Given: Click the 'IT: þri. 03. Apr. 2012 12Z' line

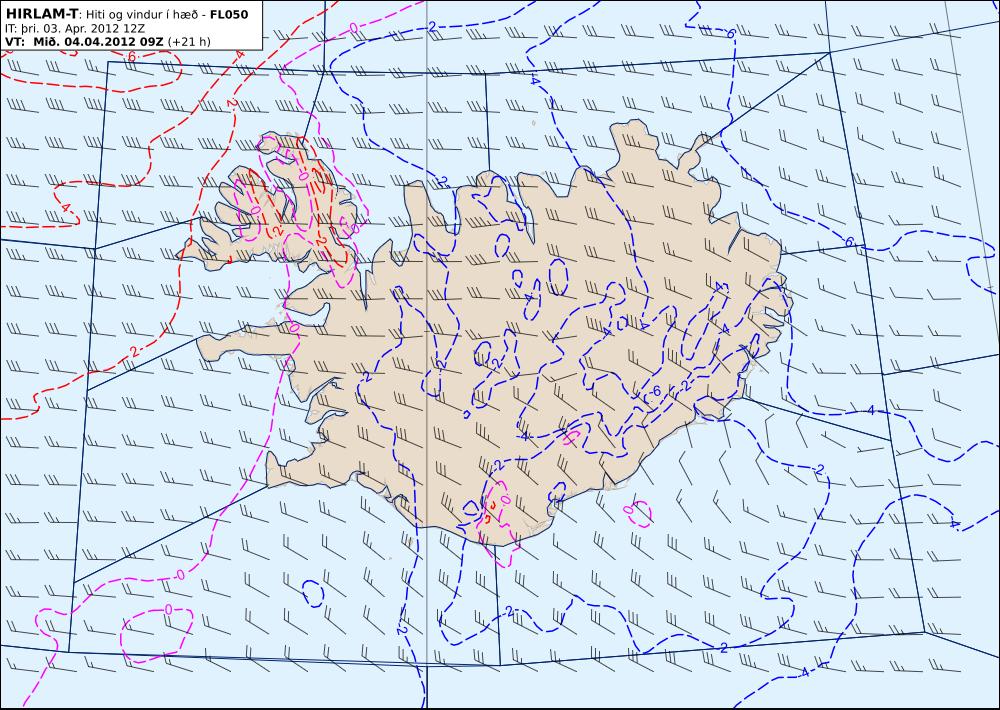Looking at the screenshot, I should coord(75,28).
